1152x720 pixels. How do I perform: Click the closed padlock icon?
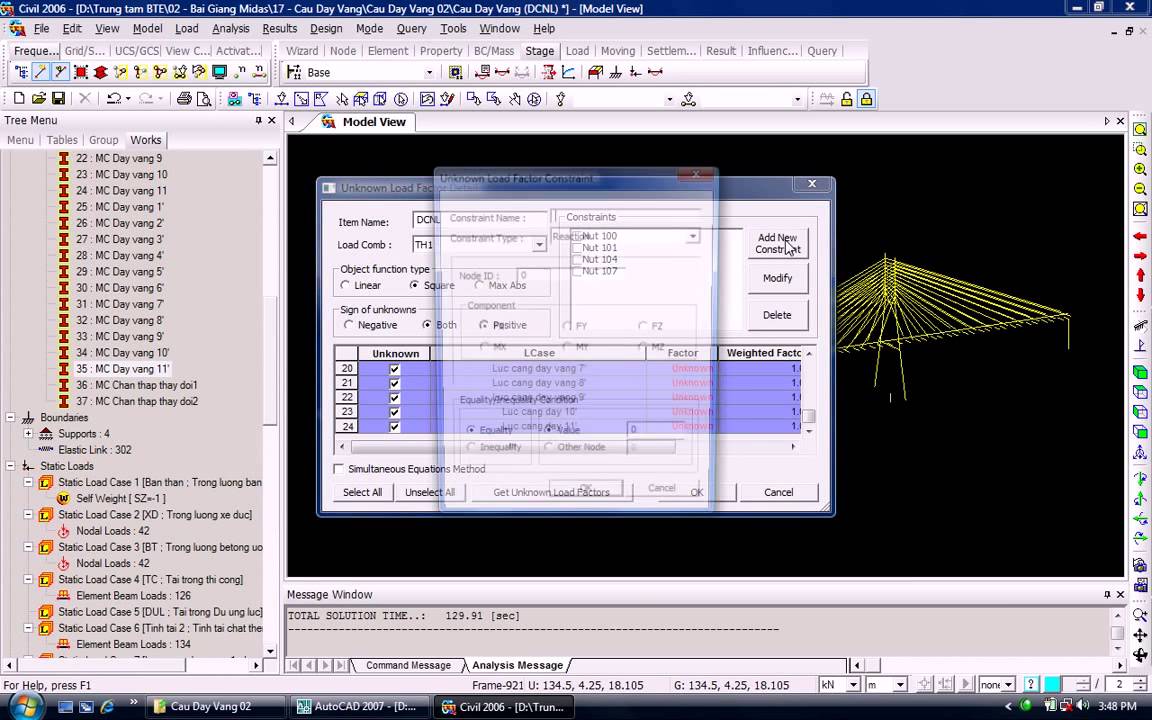866,98
